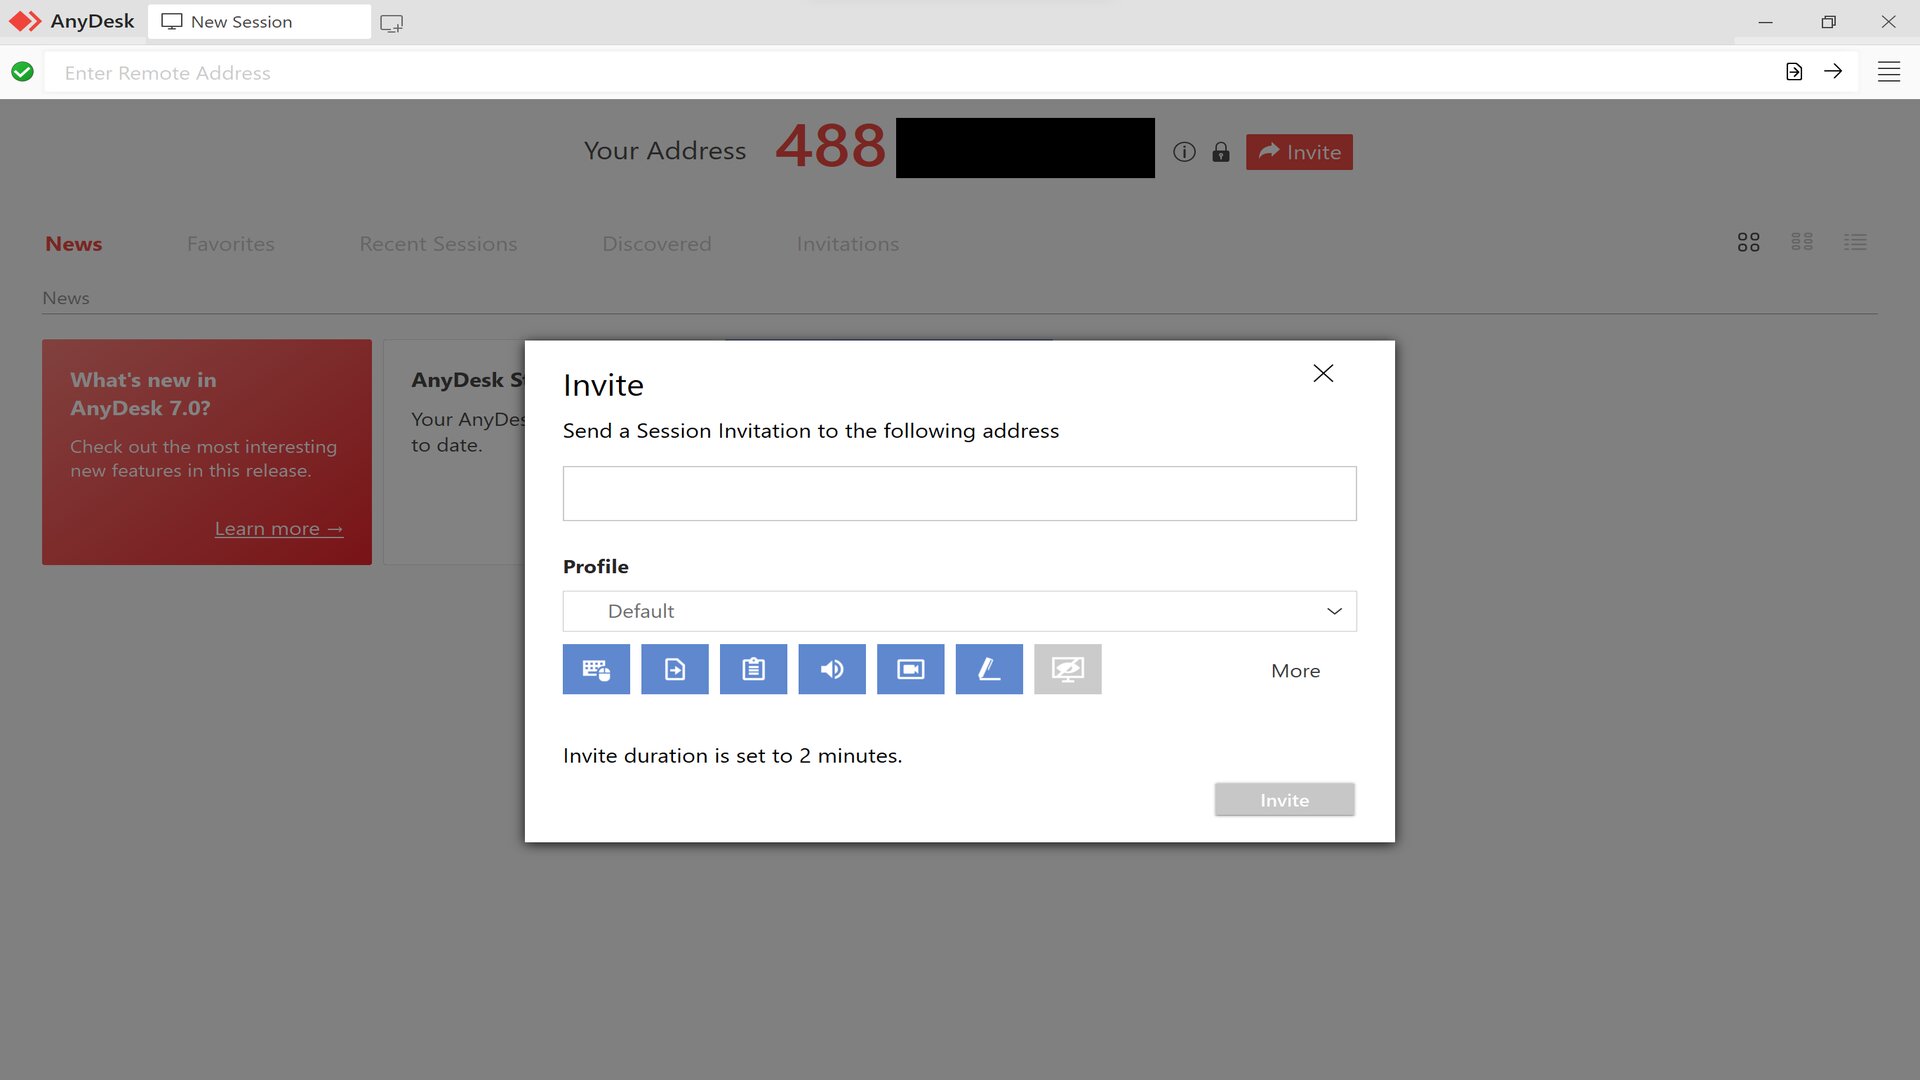Screen dimensions: 1920x1080
Task: Toggle session recording permission icon
Action: coord(910,669)
